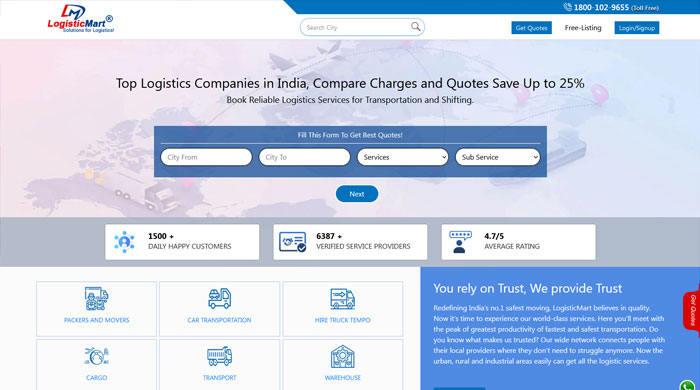Expand the Sub Service dropdown
The image size is (700, 390).
pyautogui.click(x=497, y=157)
